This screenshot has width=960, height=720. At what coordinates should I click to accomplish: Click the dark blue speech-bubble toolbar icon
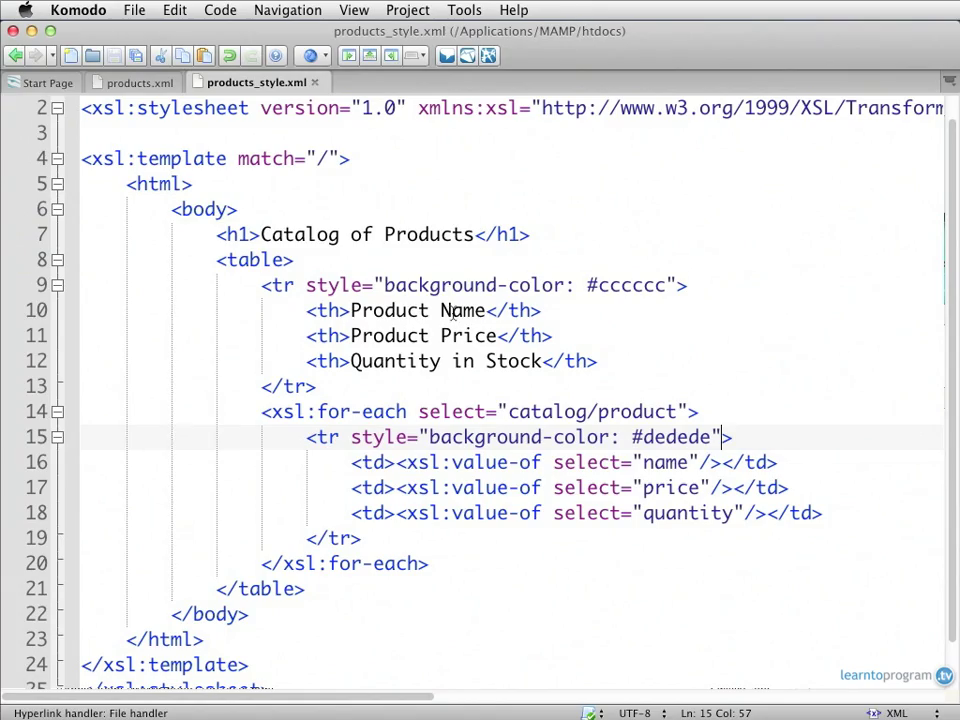[x=447, y=56]
